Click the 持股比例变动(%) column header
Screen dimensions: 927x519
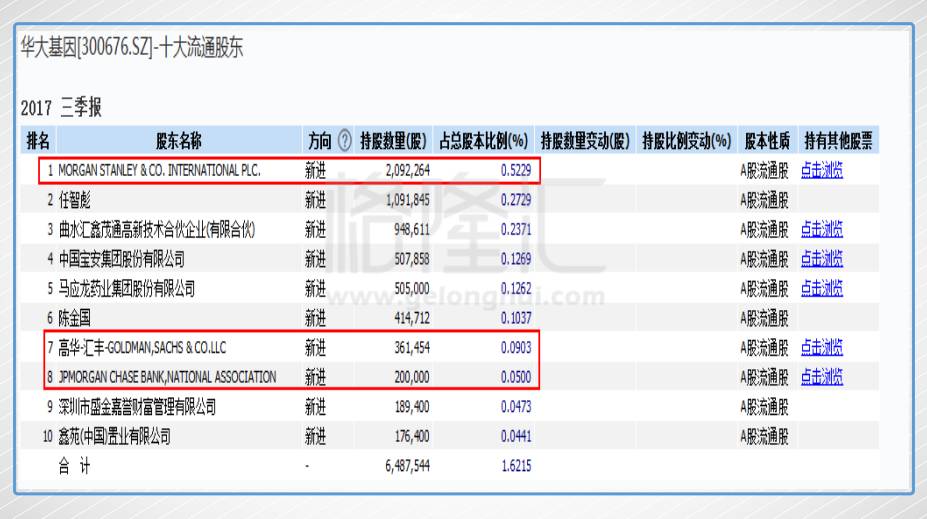pyautogui.click(x=687, y=142)
